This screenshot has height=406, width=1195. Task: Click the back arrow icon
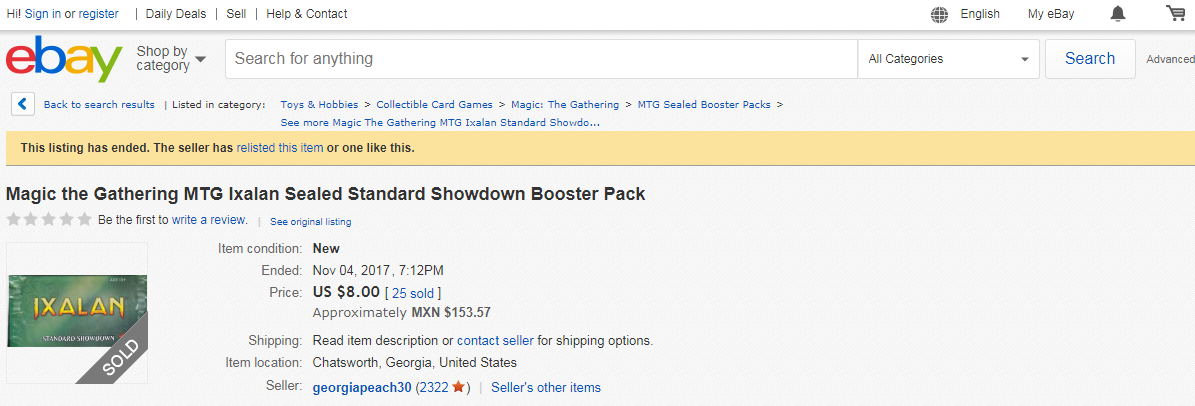tap(23, 104)
